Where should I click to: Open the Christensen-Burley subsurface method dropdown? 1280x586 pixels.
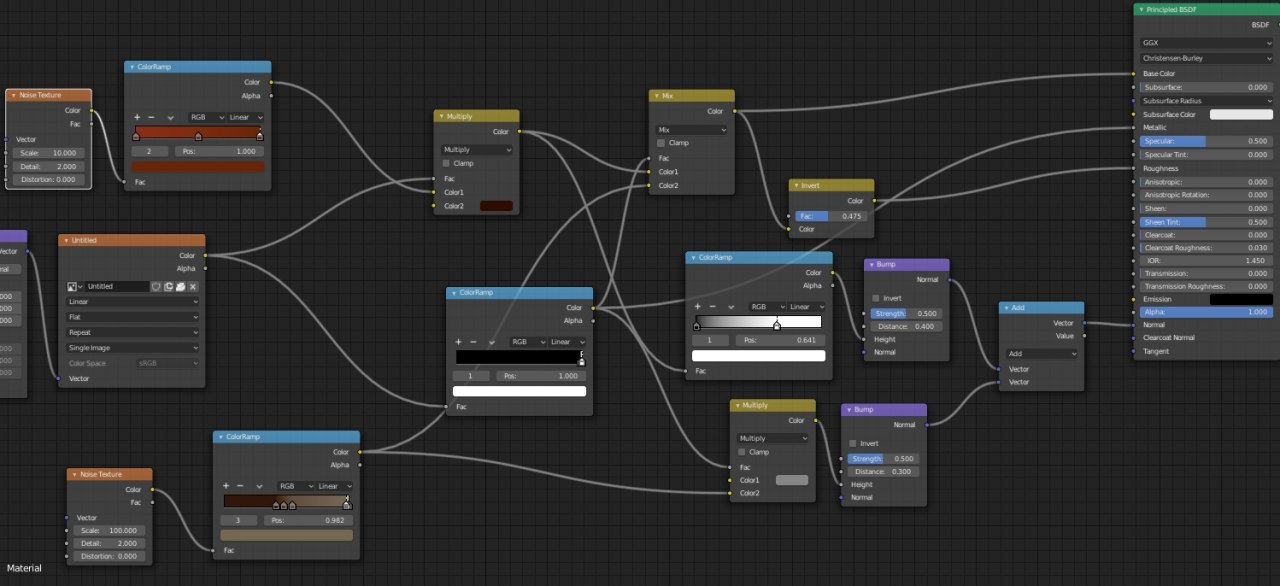pos(1205,58)
